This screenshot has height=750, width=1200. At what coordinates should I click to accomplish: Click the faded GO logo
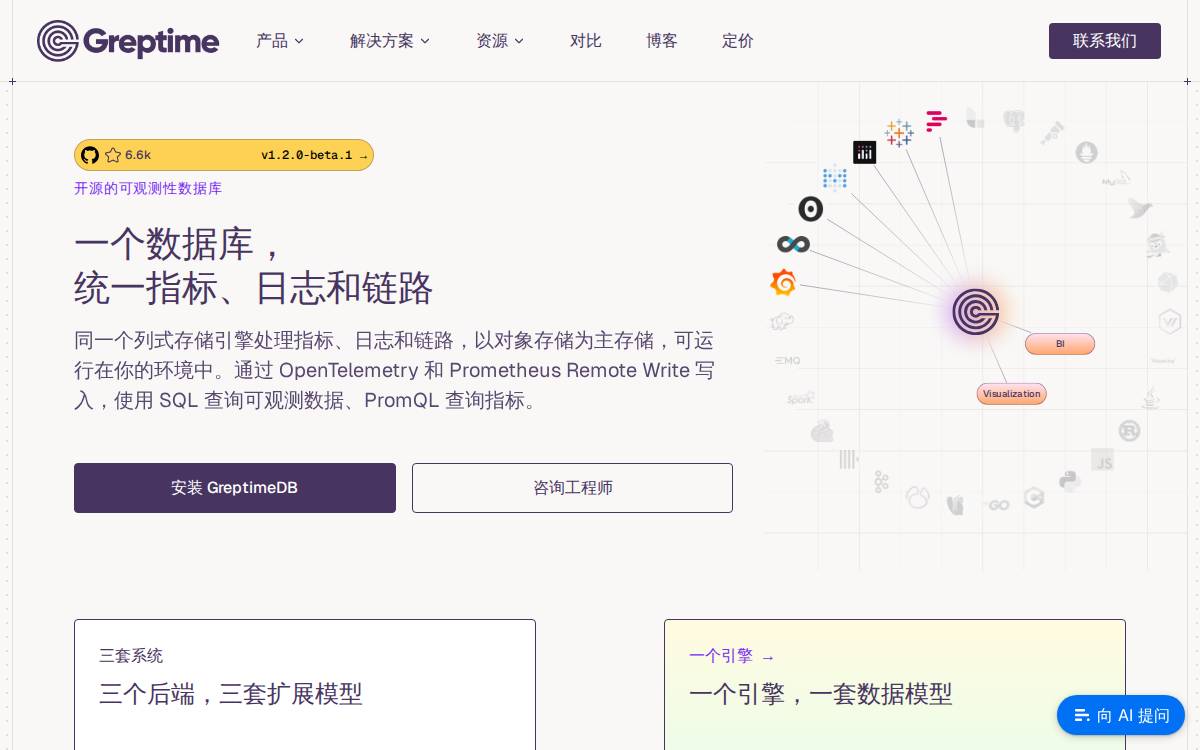click(996, 505)
